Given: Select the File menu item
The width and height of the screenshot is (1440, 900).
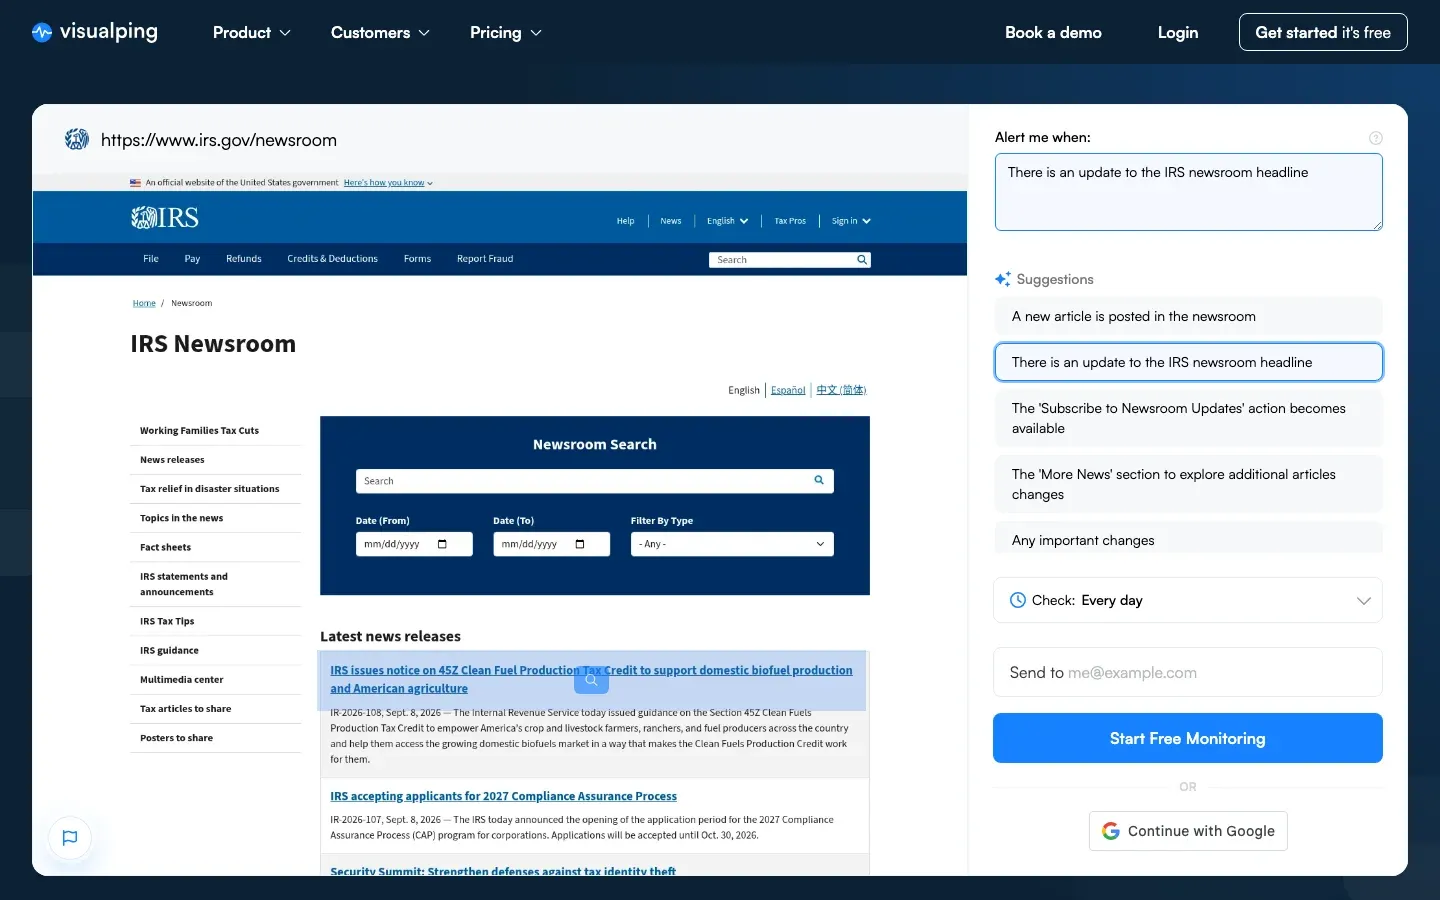Looking at the screenshot, I should (151, 259).
